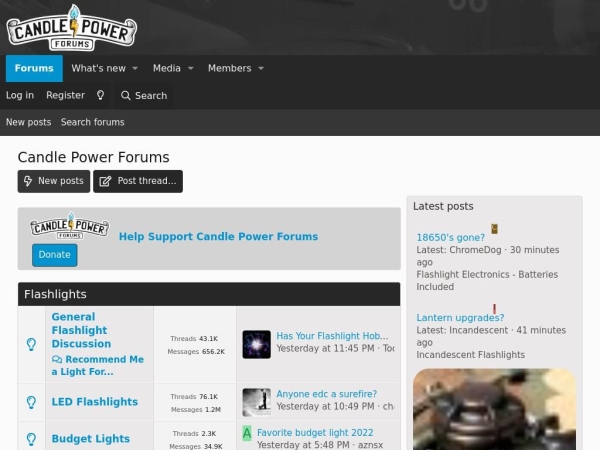Click Messages 656.2K count text
This screenshot has height=450, width=600.
point(196,351)
